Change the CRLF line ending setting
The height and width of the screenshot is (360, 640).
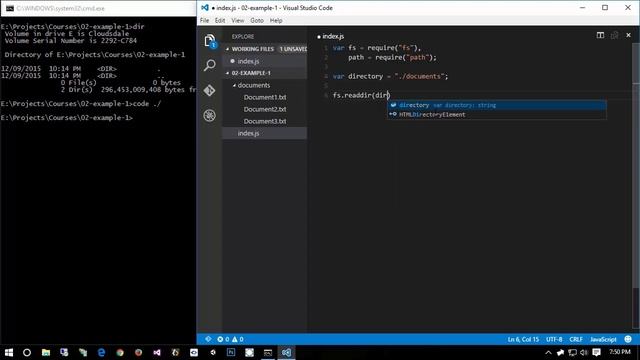click(576, 339)
